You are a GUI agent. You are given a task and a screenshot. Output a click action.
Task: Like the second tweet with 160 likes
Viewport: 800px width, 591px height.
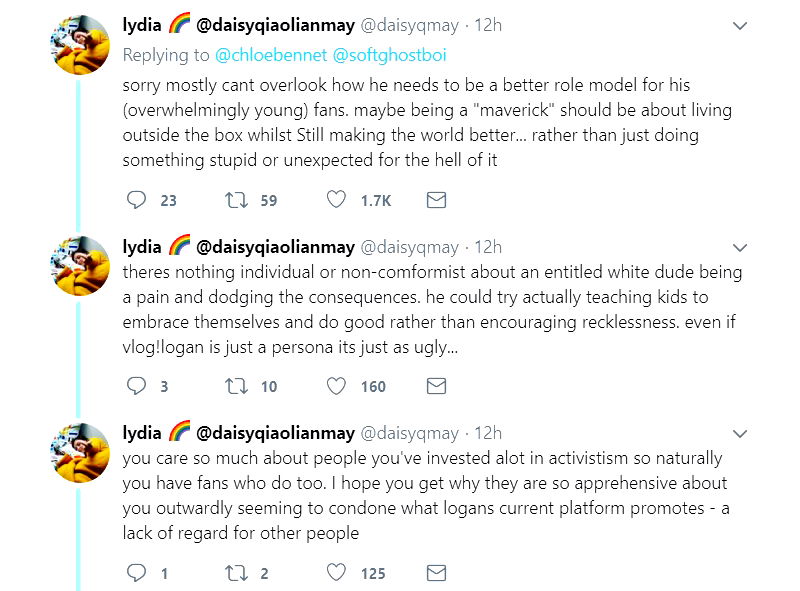(337, 386)
